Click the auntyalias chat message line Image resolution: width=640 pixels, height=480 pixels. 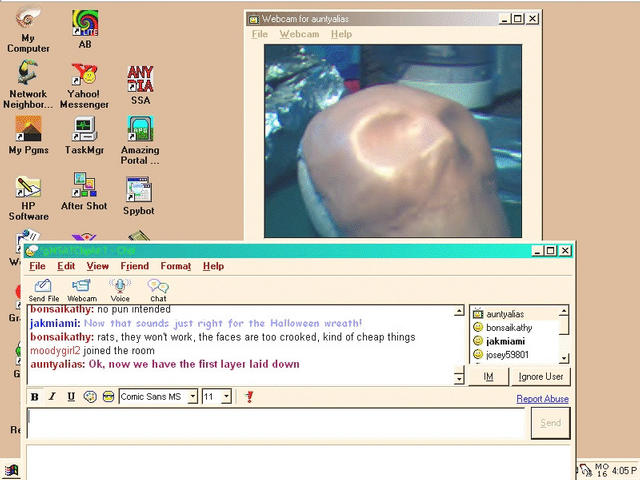pos(165,364)
